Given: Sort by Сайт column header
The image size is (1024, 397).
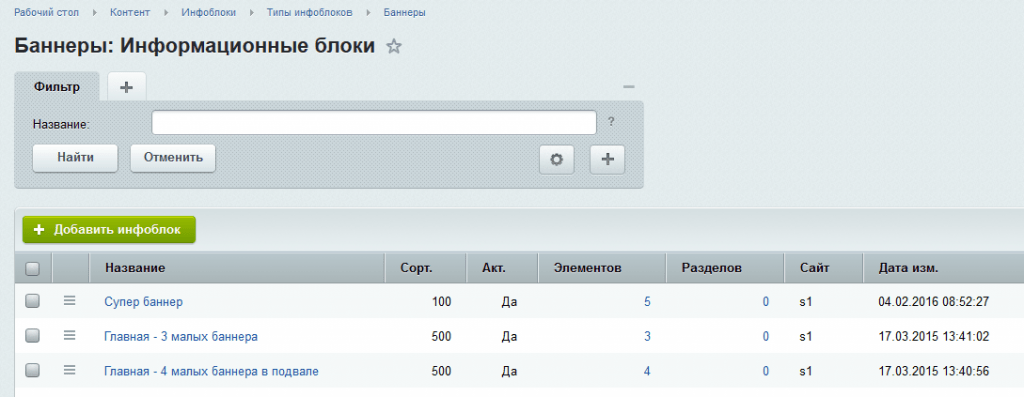Looking at the screenshot, I should [x=823, y=268].
